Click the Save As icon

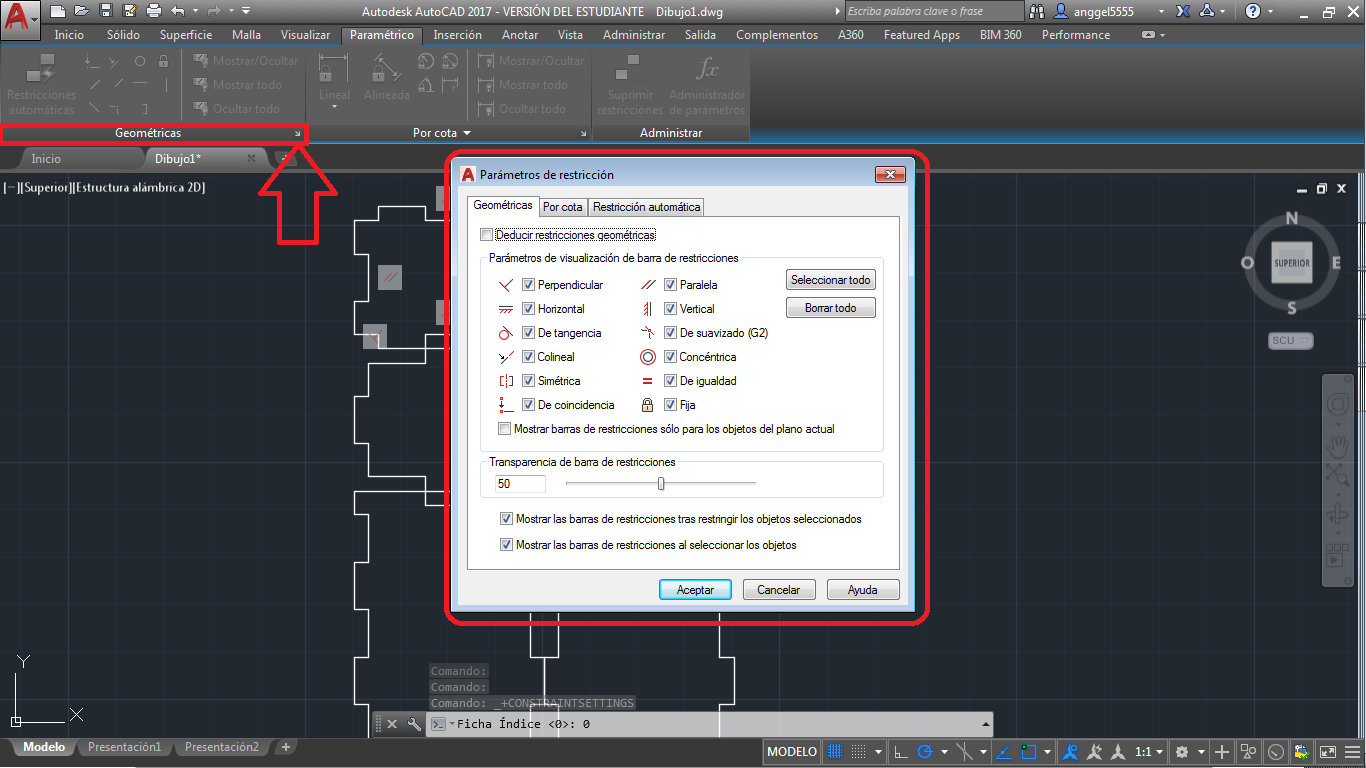[x=129, y=11]
